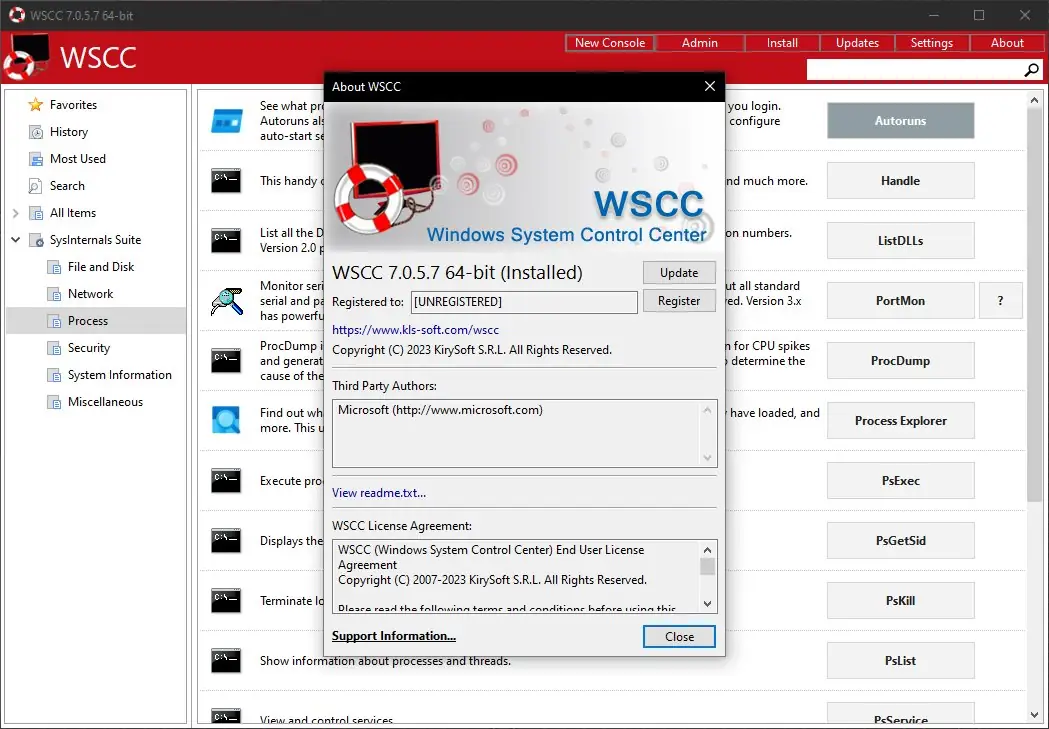The width and height of the screenshot is (1049, 729).
Task: Click the PortMon serial cable icon
Action: [x=226, y=300]
